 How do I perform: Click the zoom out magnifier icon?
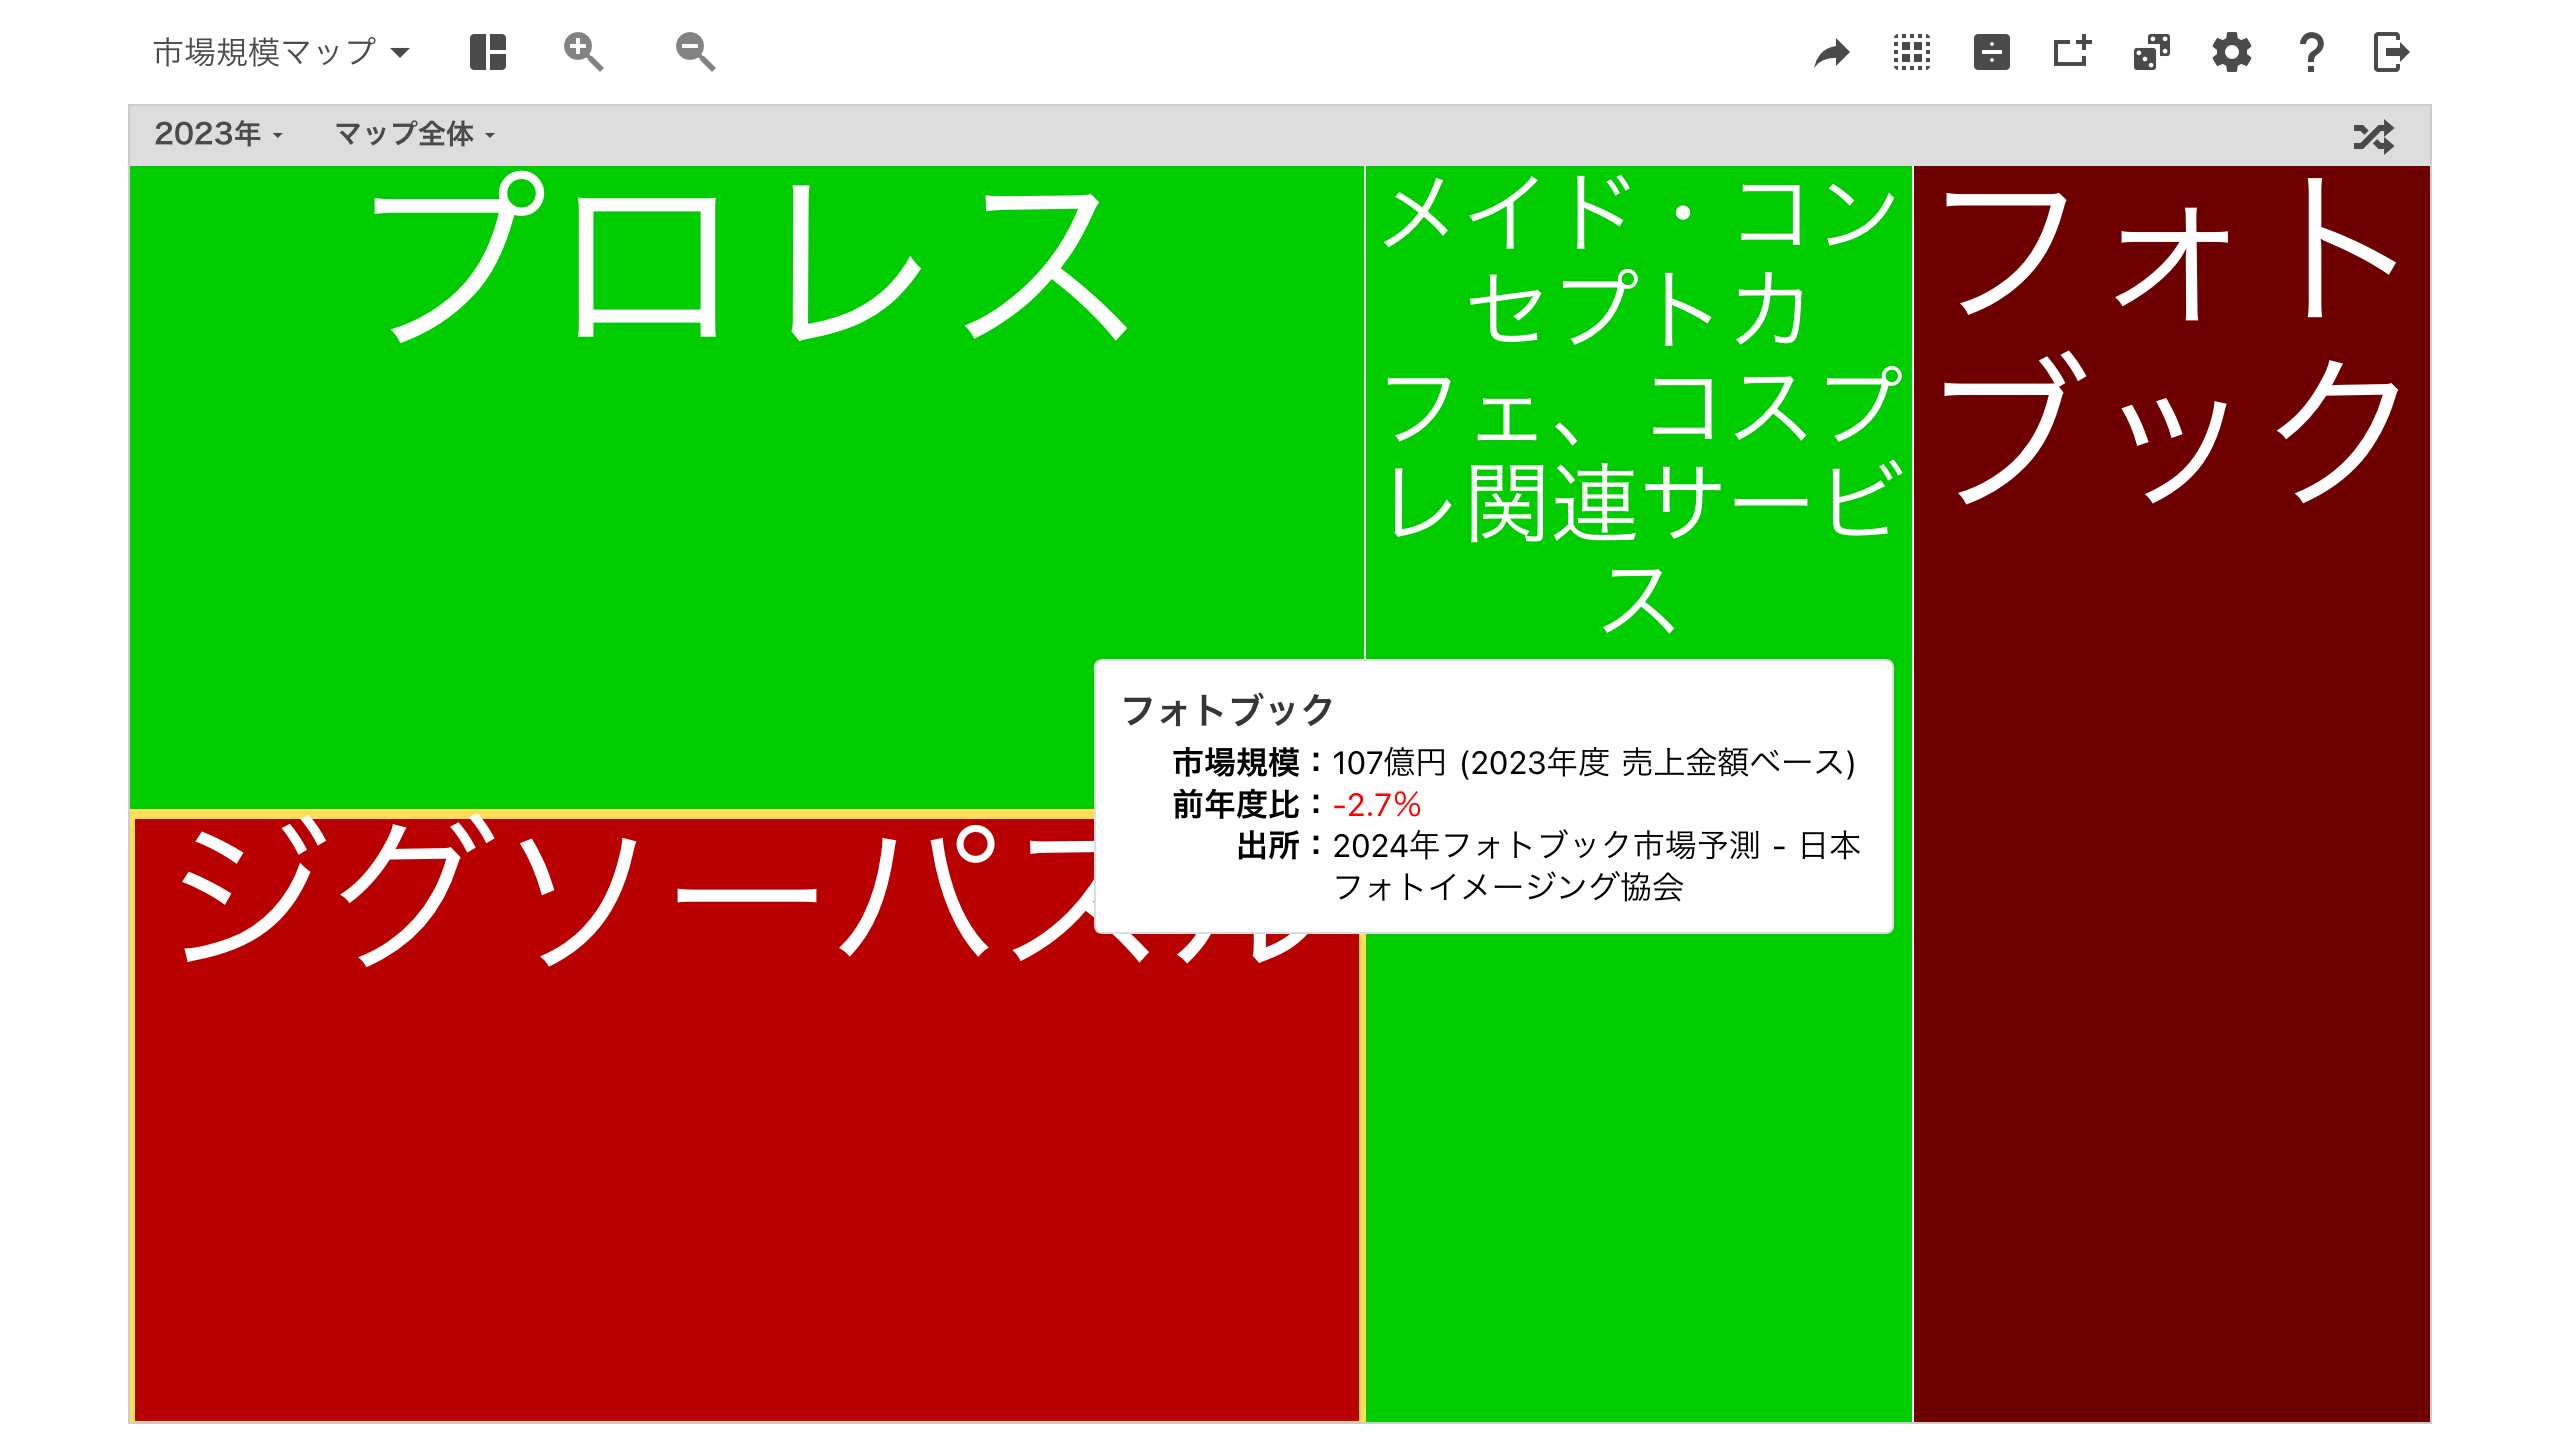[695, 52]
